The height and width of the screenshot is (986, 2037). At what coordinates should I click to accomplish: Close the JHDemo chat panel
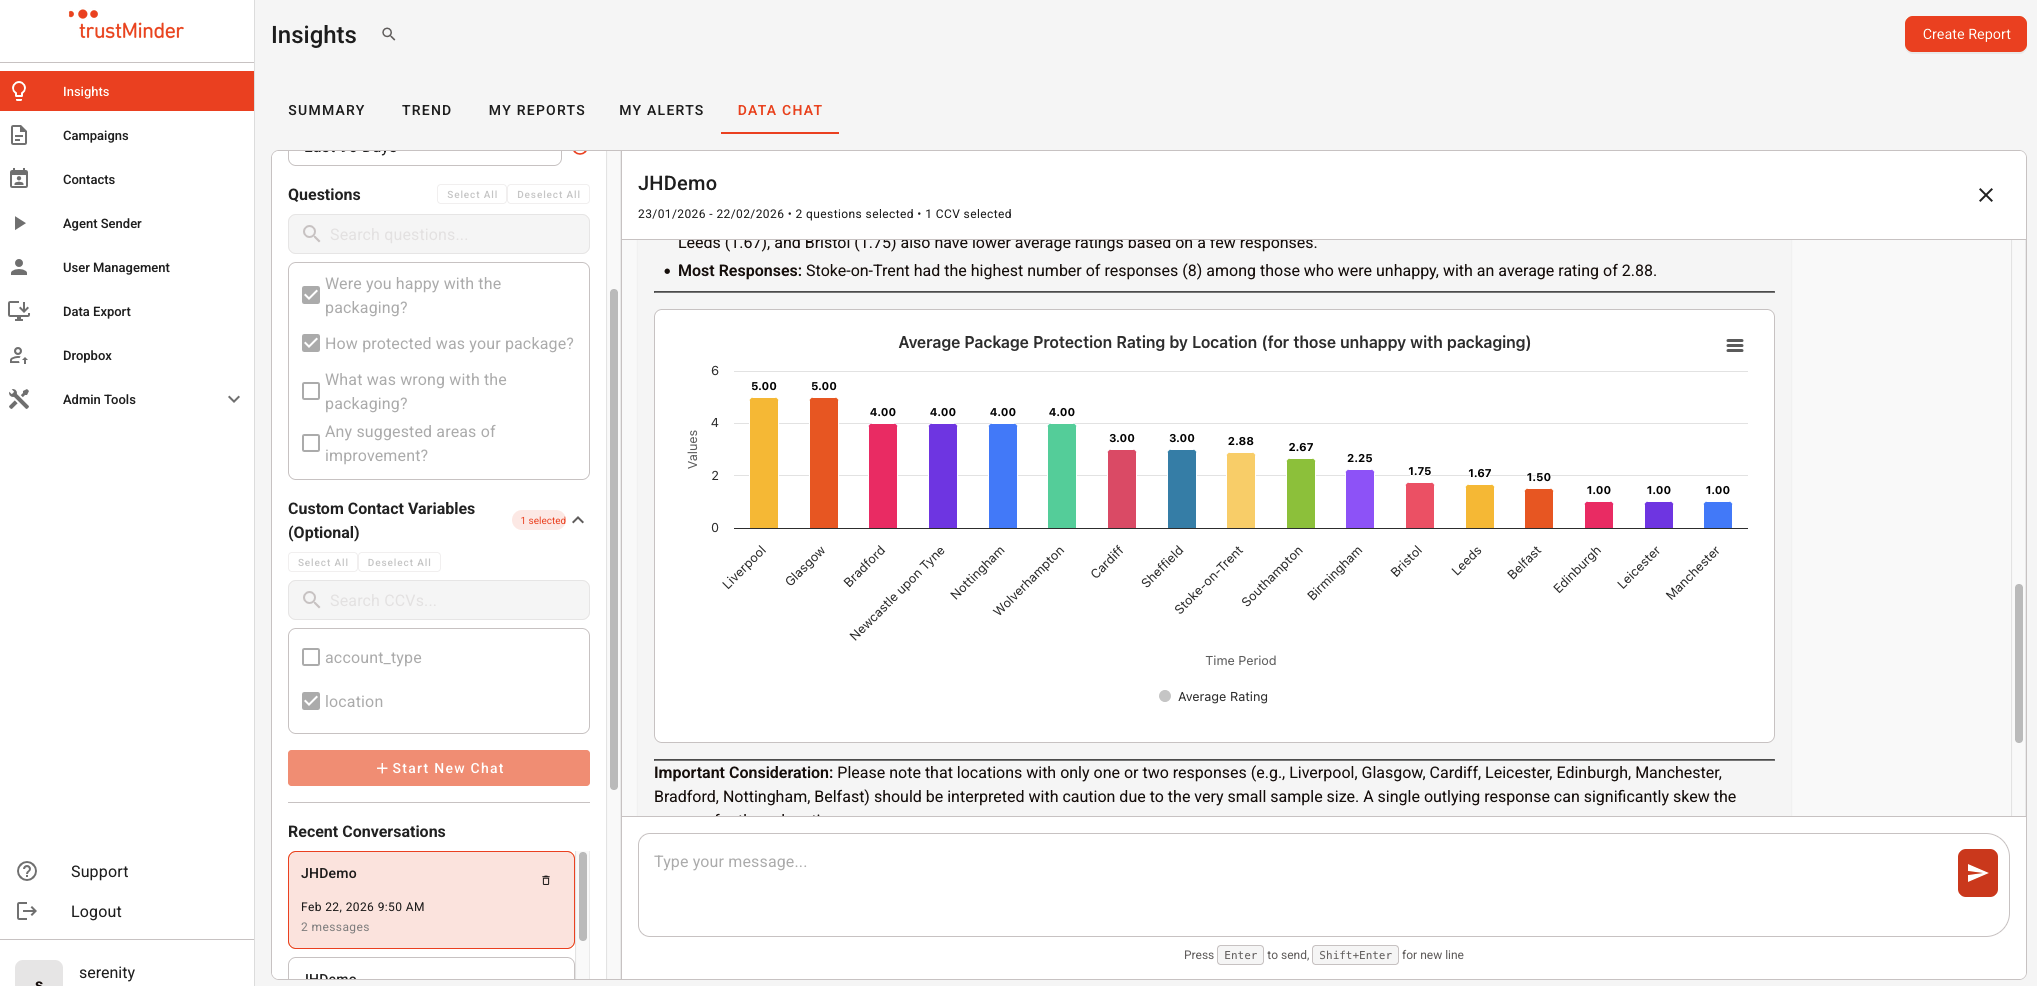(x=1986, y=195)
